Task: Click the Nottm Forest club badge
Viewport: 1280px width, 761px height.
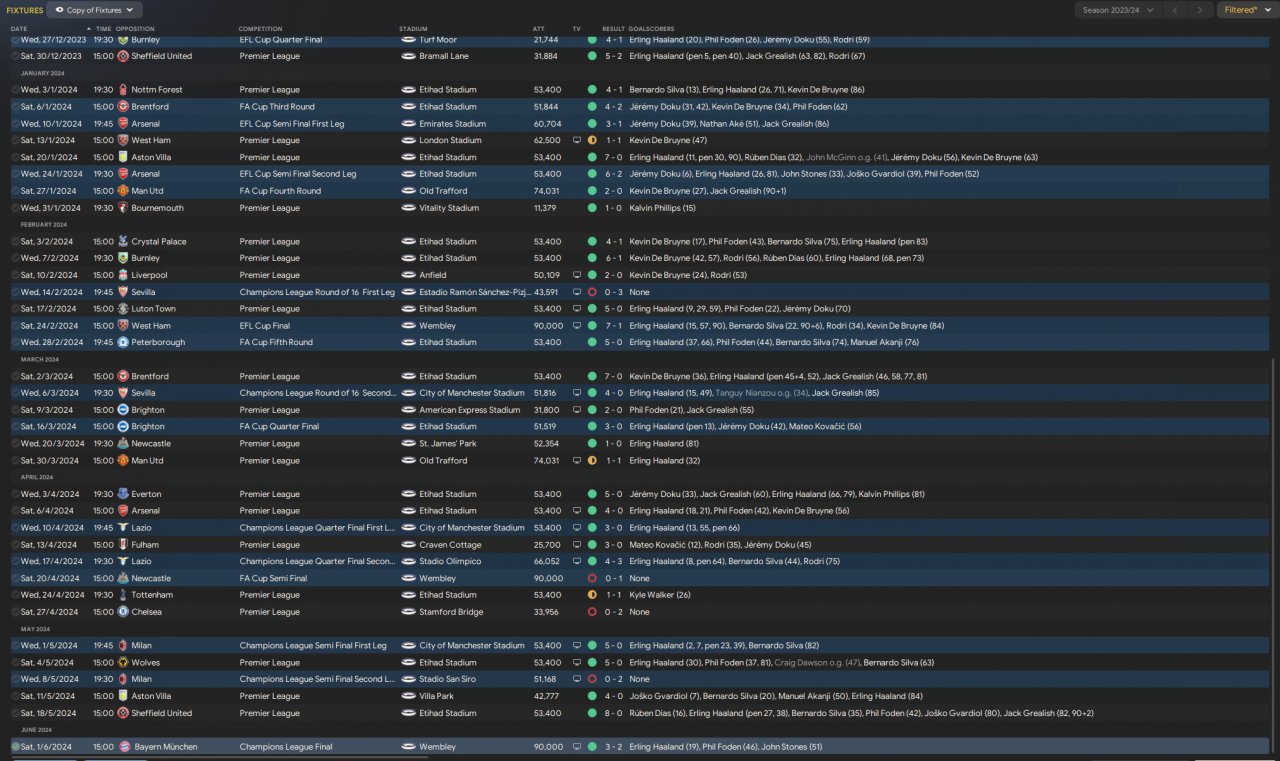Action: point(123,90)
